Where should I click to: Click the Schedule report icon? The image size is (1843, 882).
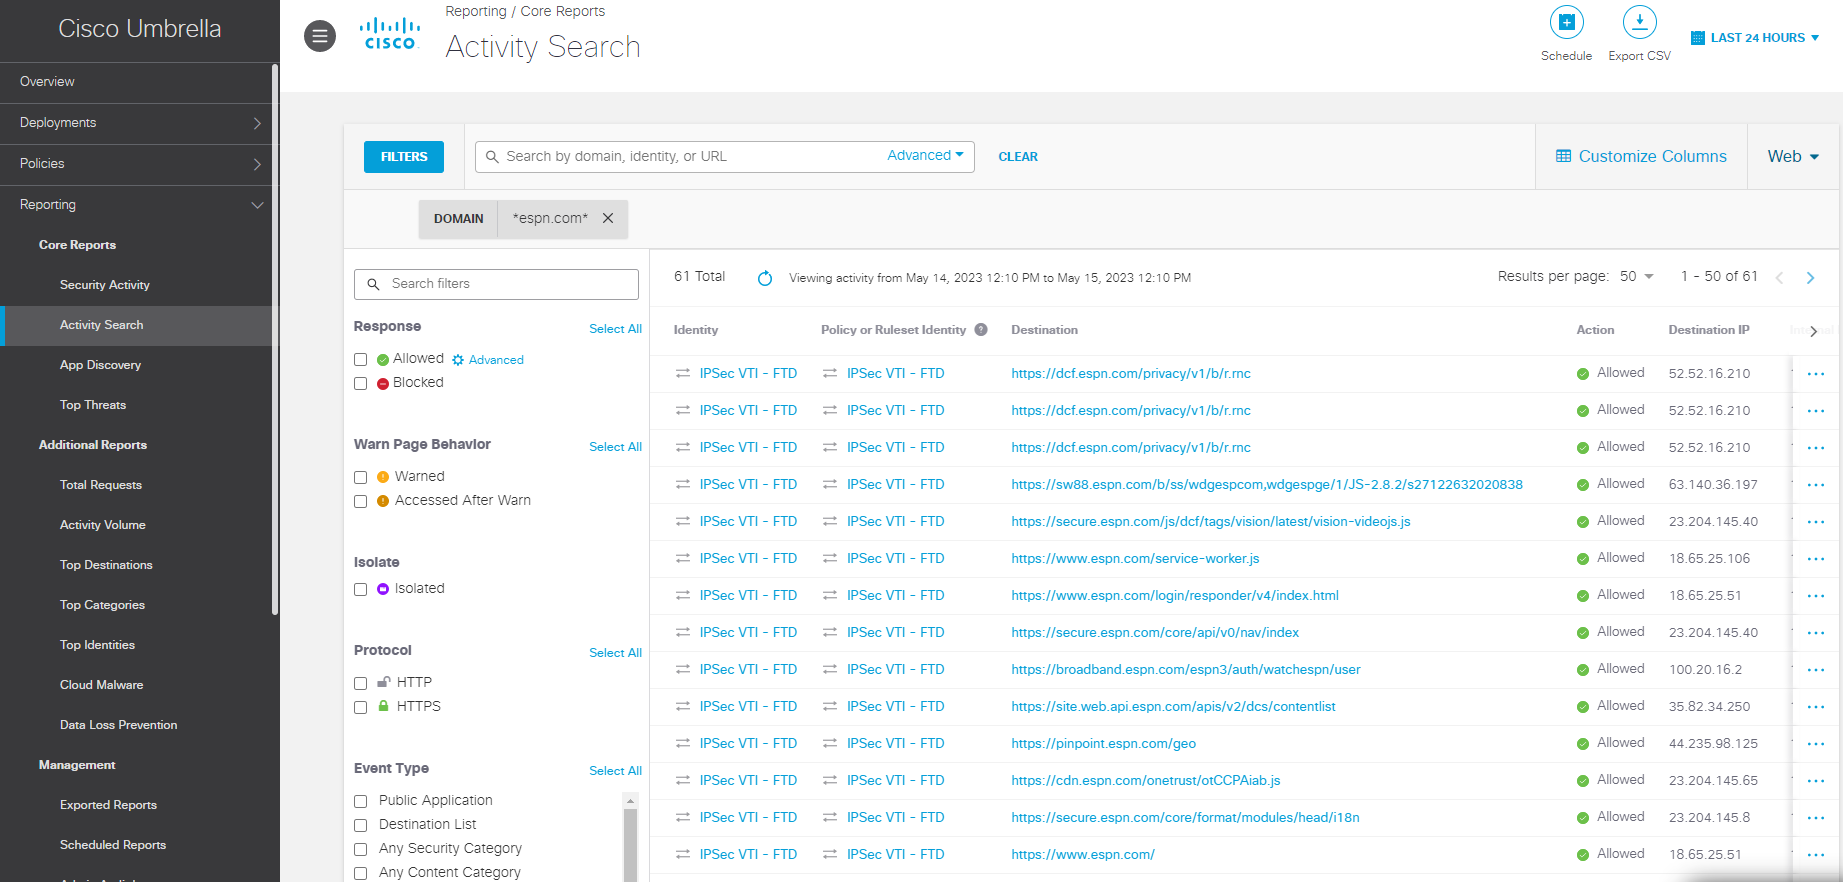pyautogui.click(x=1566, y=22)
